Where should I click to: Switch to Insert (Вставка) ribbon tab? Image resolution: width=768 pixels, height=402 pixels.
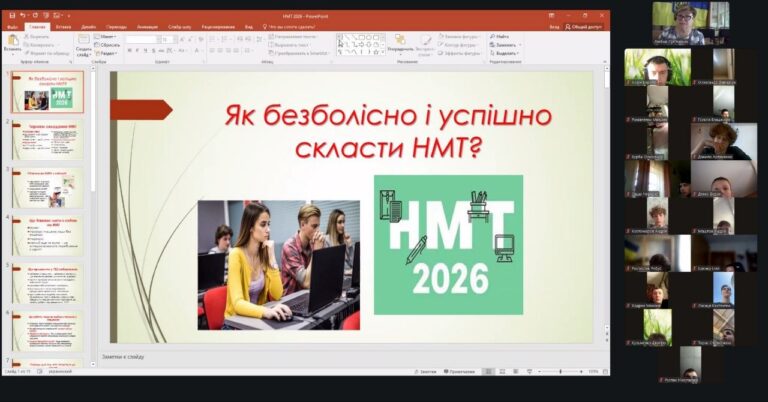pyautogui.click(x=63, y=27)
